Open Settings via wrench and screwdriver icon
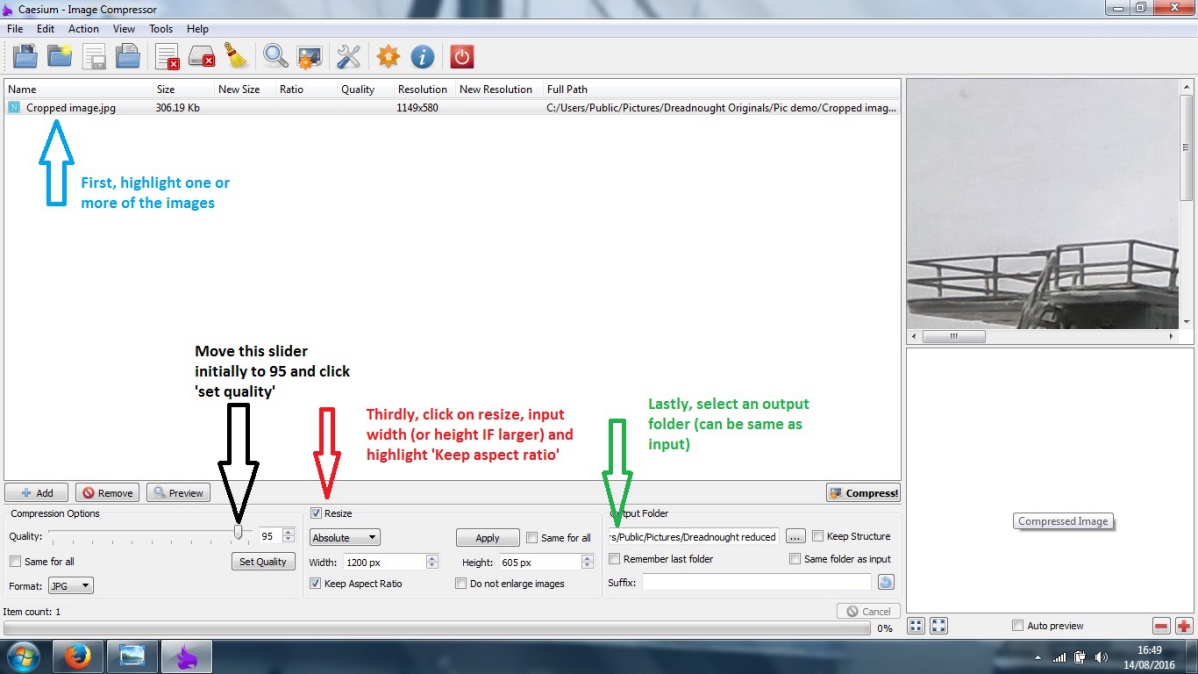Image resolution: width=1198 pixels, height=674 pixels. [348, 57]
